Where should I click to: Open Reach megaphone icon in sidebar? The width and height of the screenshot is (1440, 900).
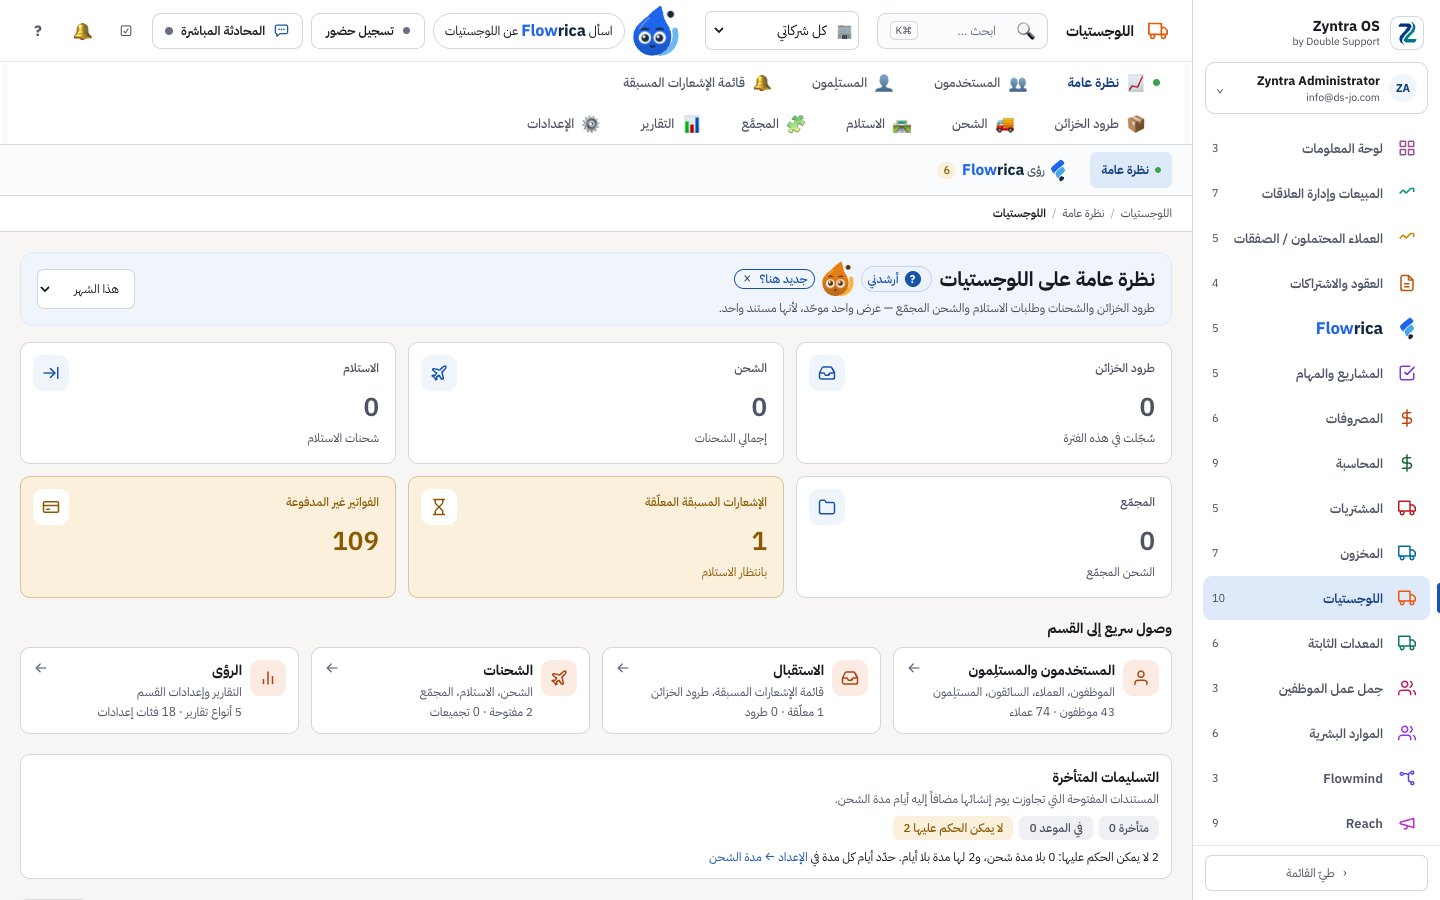(1407, 823)
